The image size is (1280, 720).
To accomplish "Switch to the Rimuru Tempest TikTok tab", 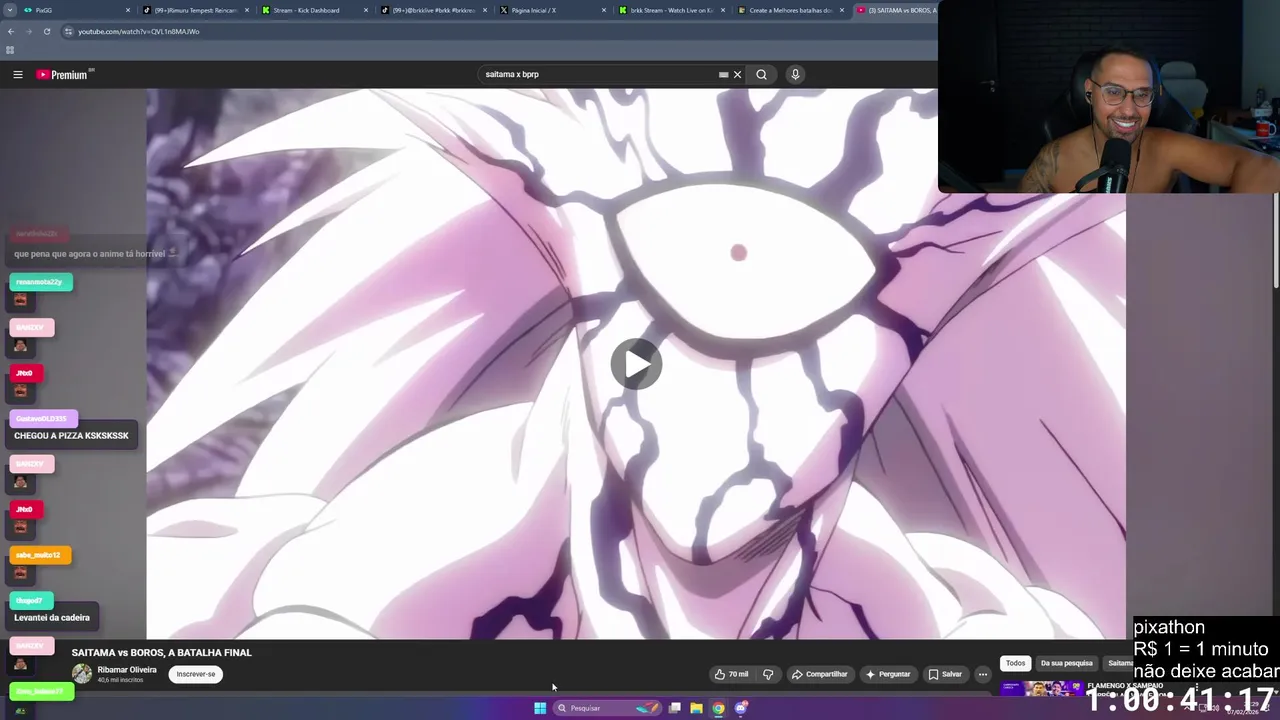I will tap(195, 10).
